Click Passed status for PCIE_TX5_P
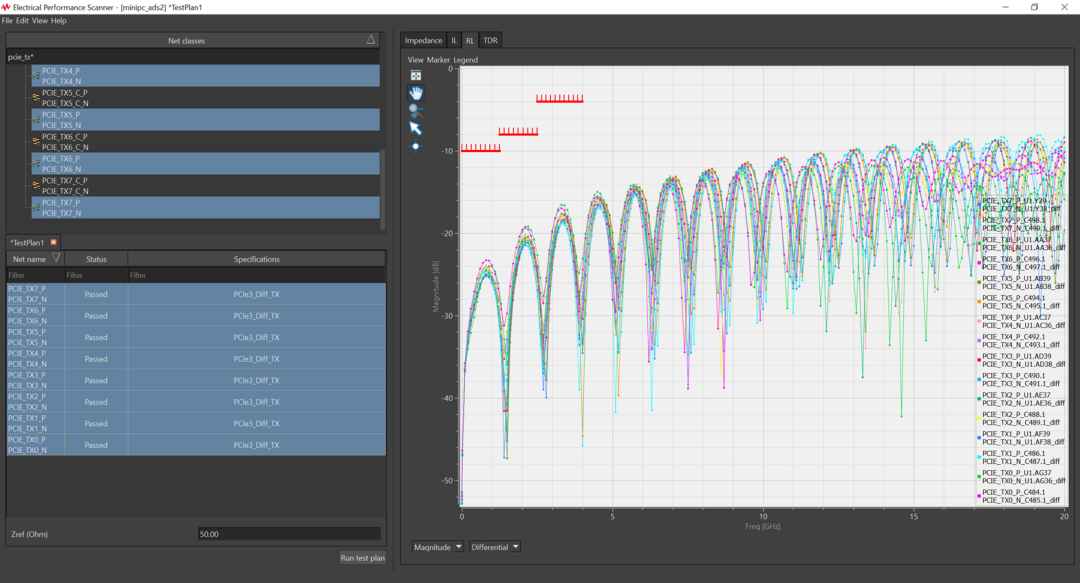1080x583 pixels. tap(96, 338)
